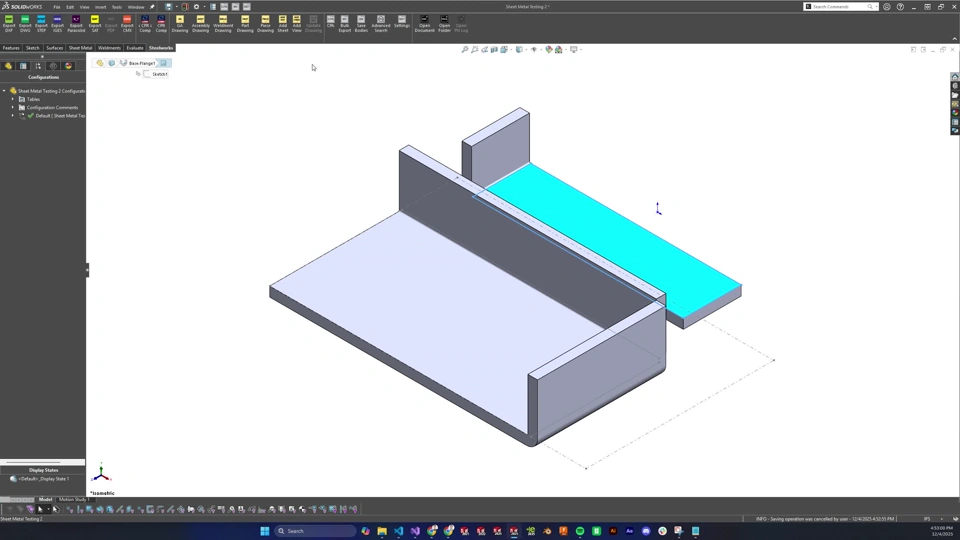Screen dimensions: 960x540
Task: Open the File menu
Action: [x=57, y=7]
